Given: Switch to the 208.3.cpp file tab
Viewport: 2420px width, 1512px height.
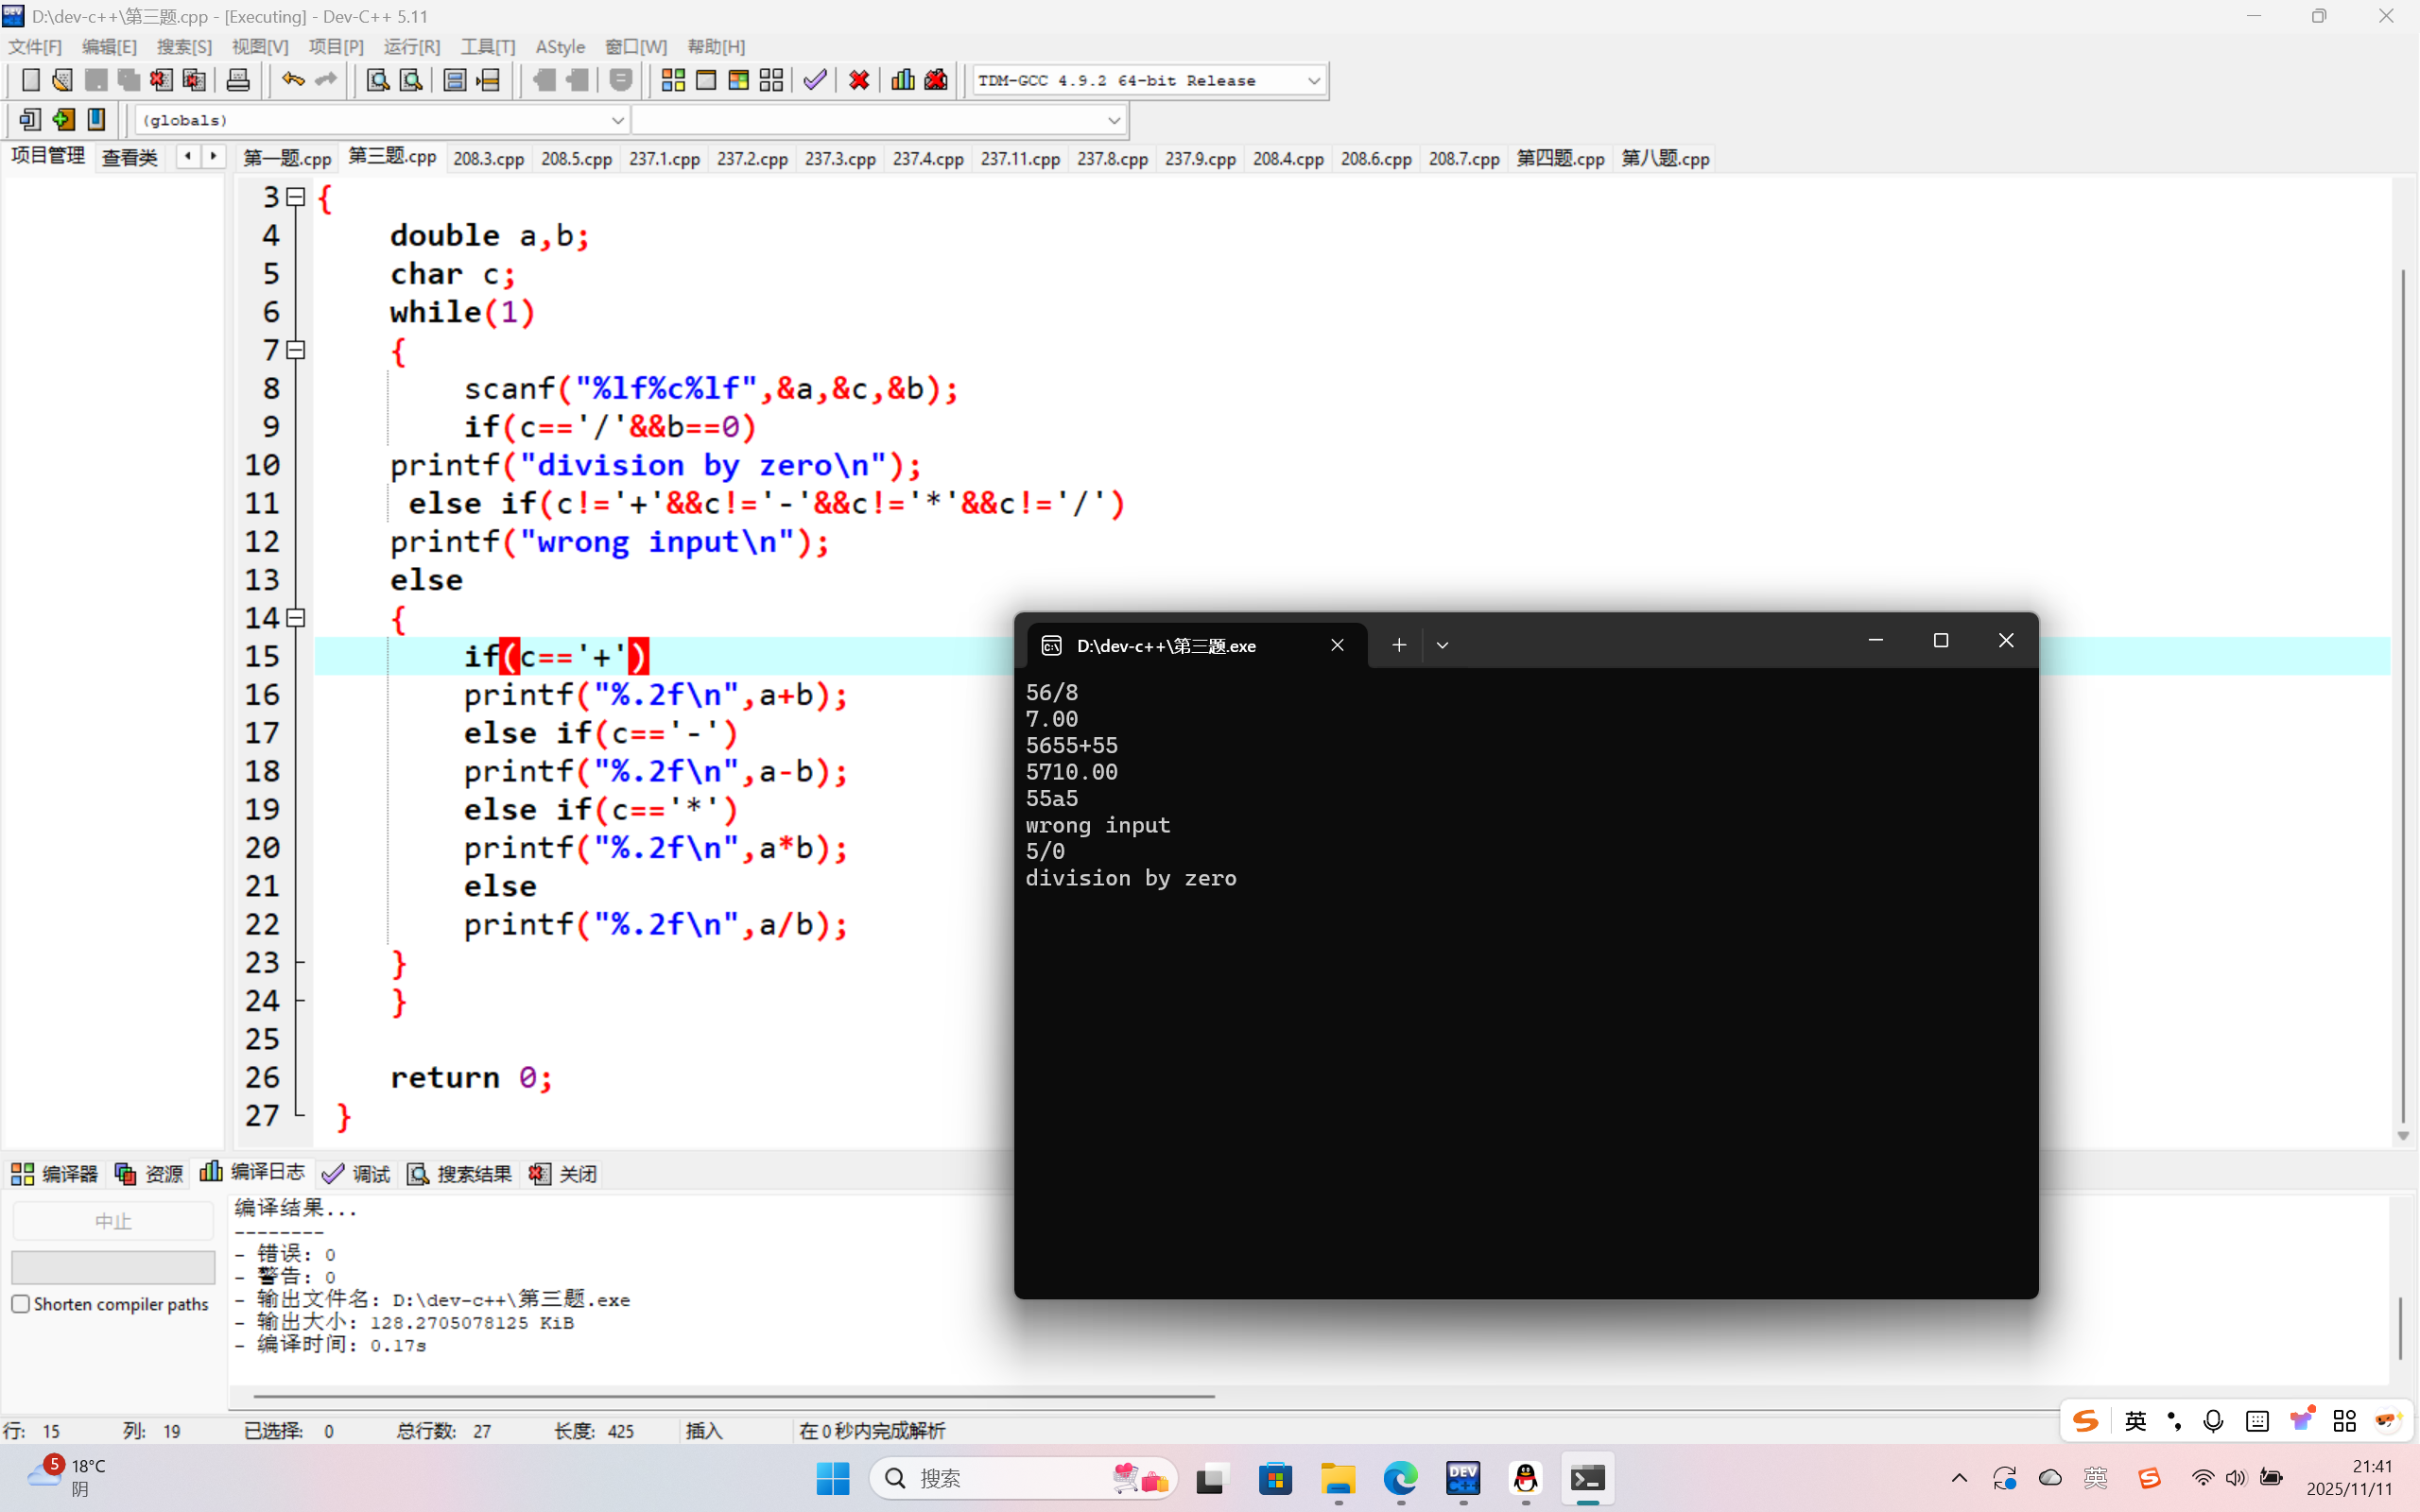Looking at the screenshot, I should pyautogui.click(x=488, y=159).
